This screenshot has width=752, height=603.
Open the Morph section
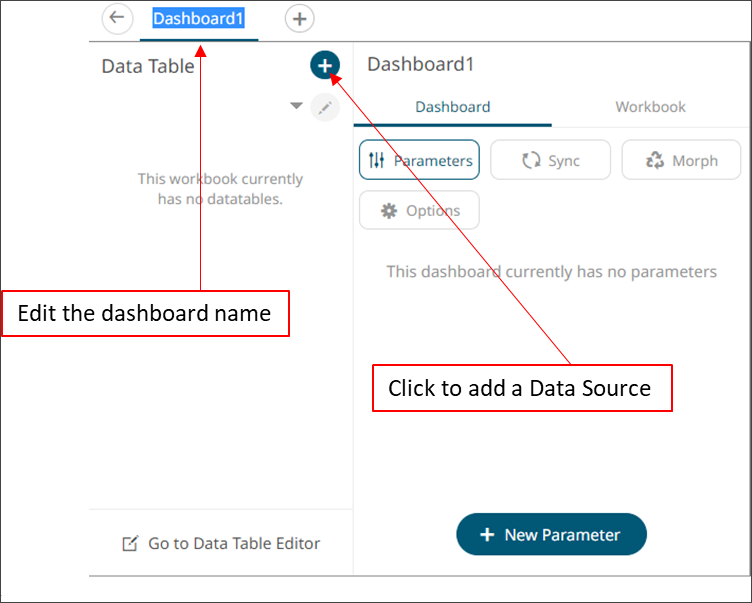(x=681, y=160)
